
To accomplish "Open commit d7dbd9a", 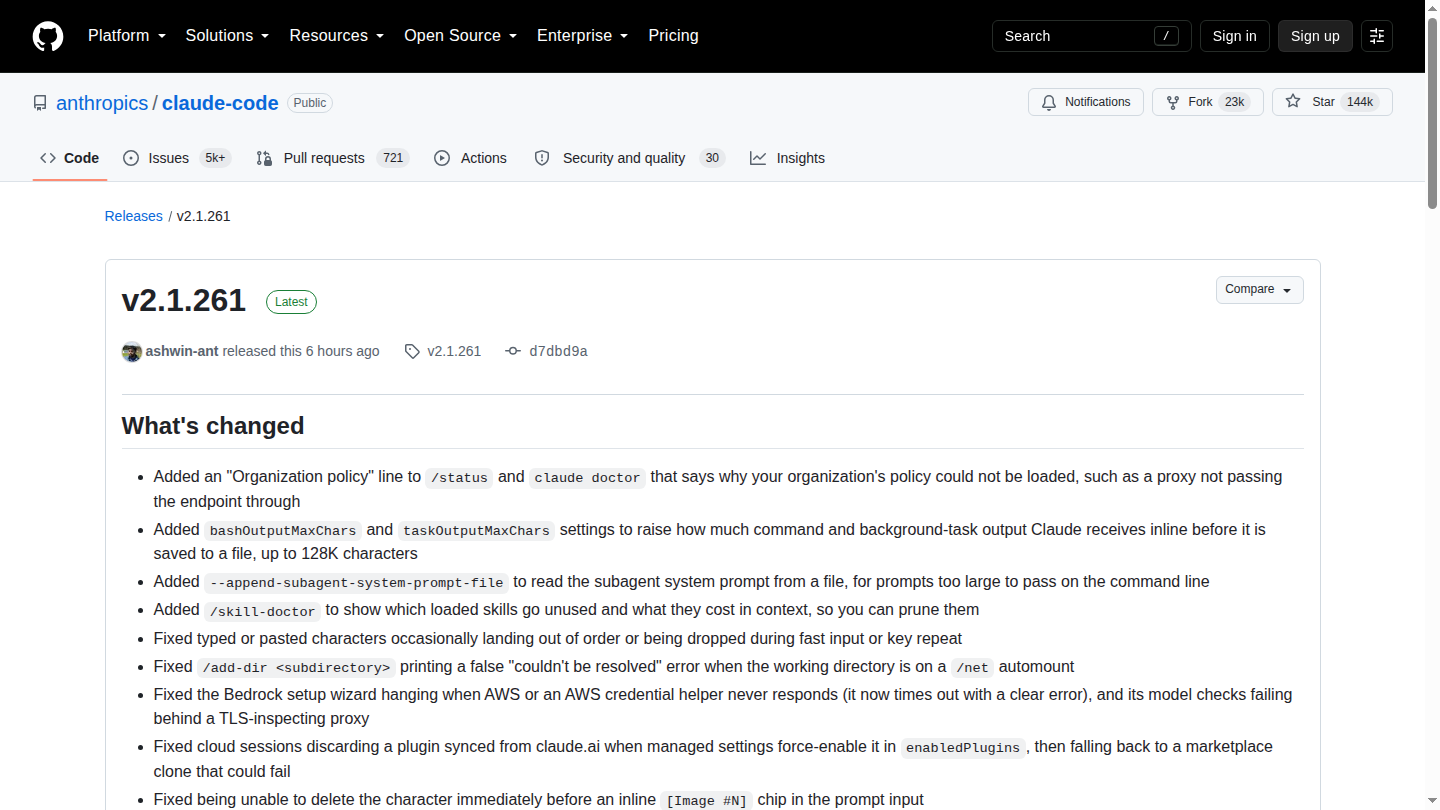I will [x=558, y=351].
